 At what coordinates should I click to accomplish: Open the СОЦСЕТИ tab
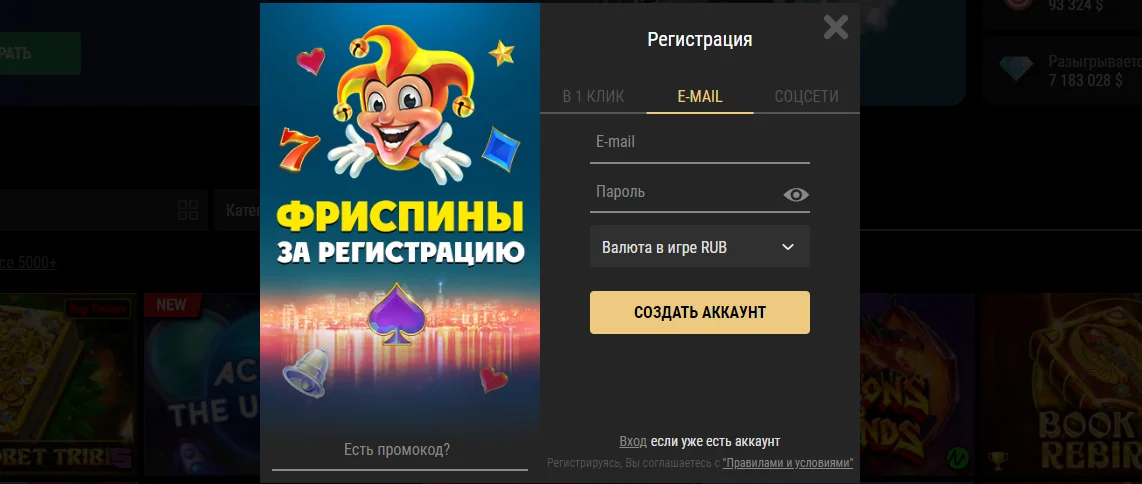(x=806, y=96)
